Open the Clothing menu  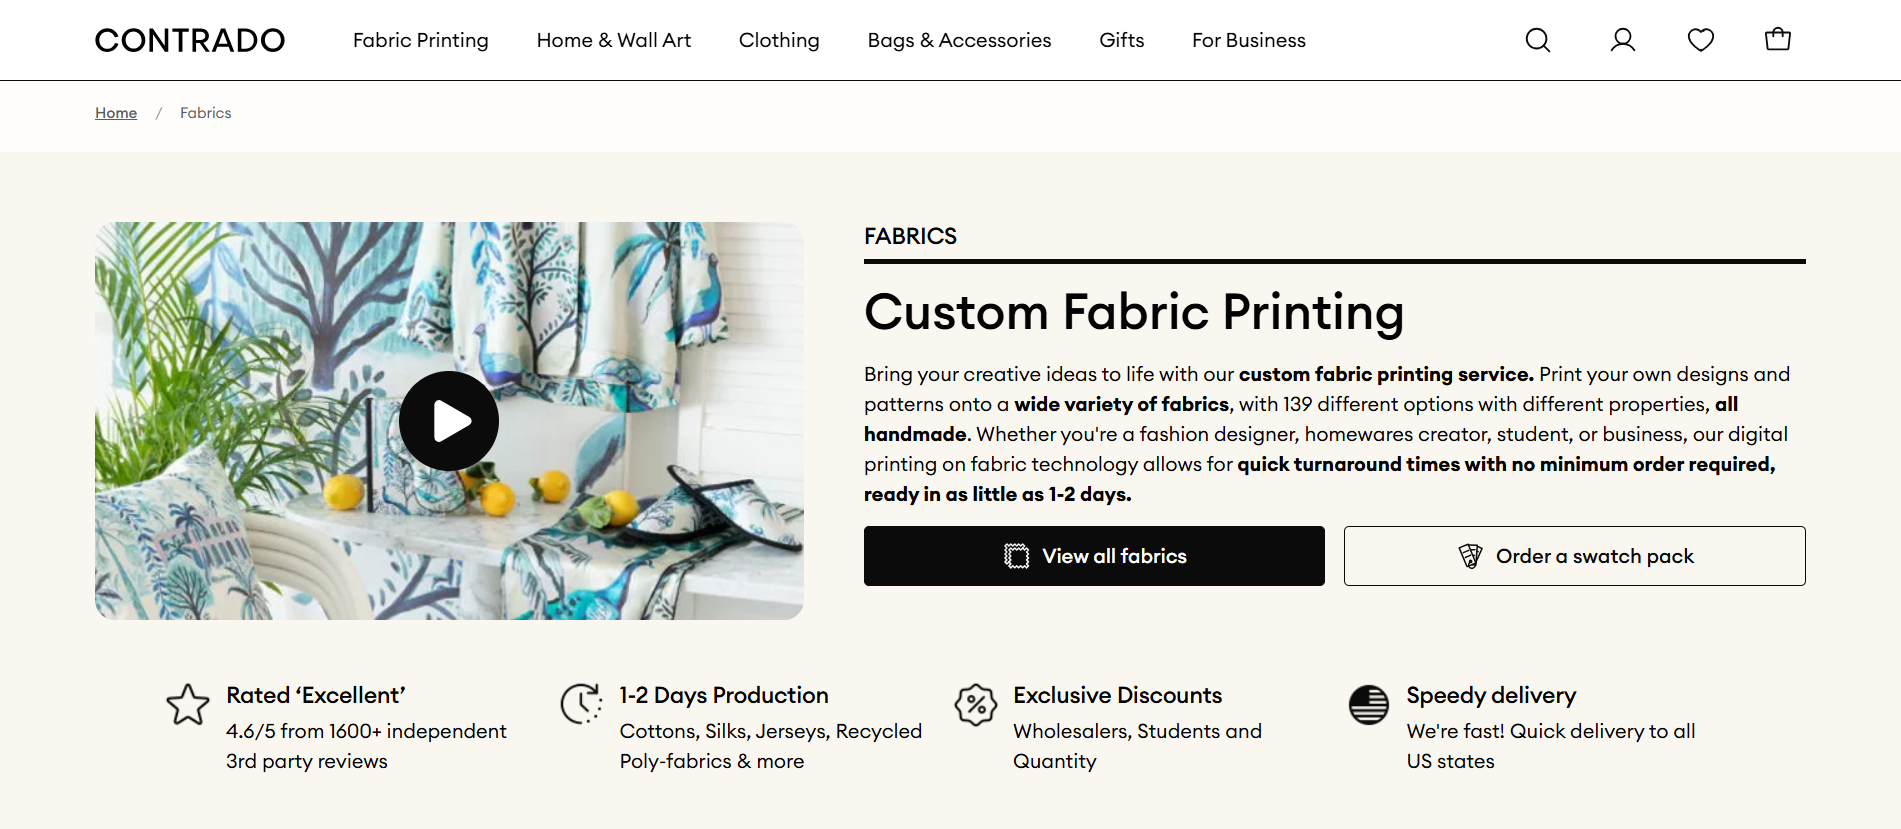click(778, 40)
